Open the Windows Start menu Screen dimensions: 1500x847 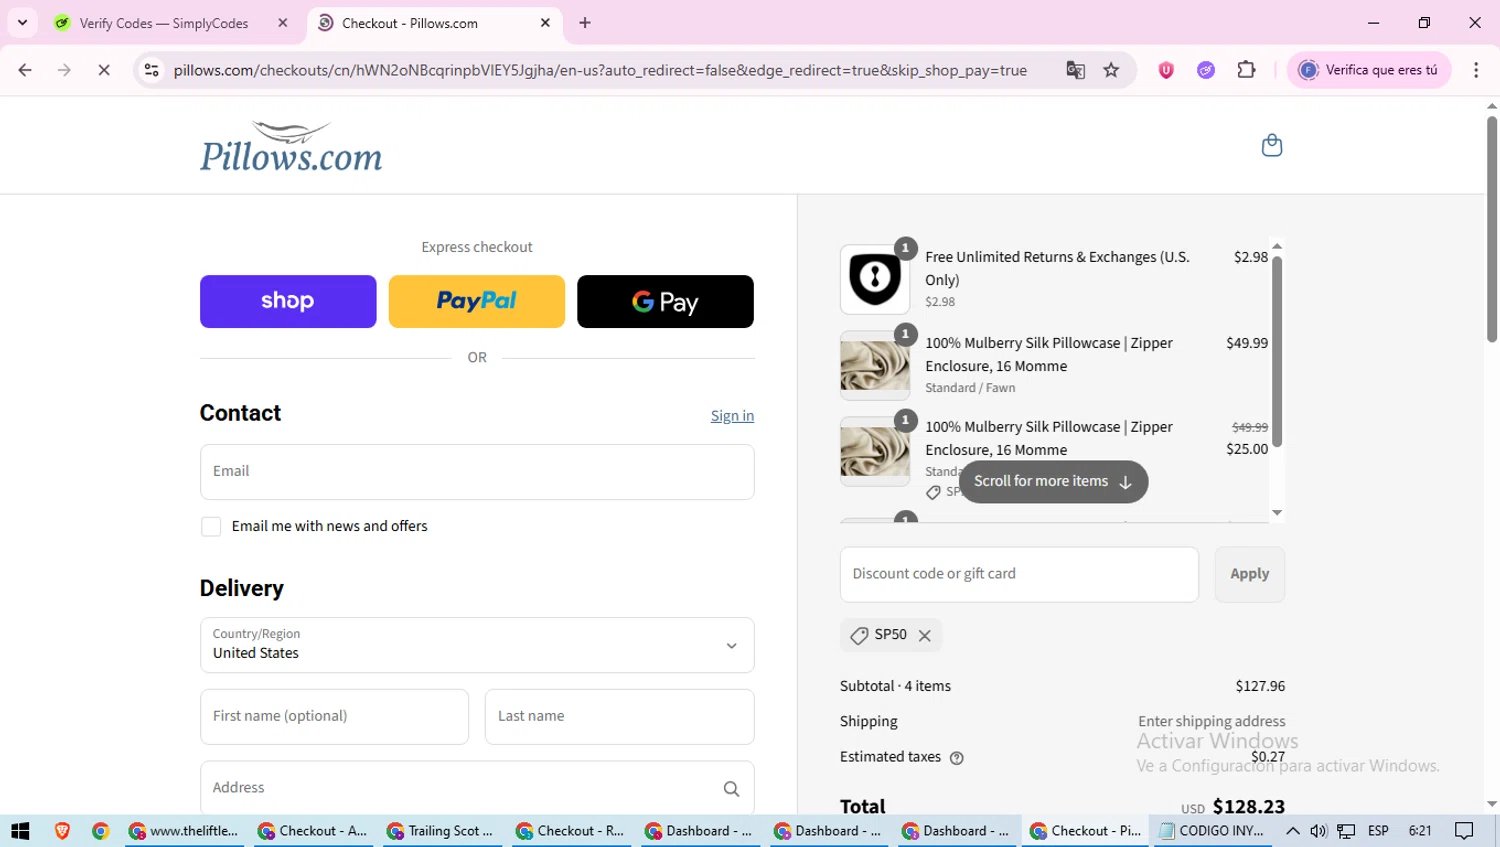coord(20,831)
